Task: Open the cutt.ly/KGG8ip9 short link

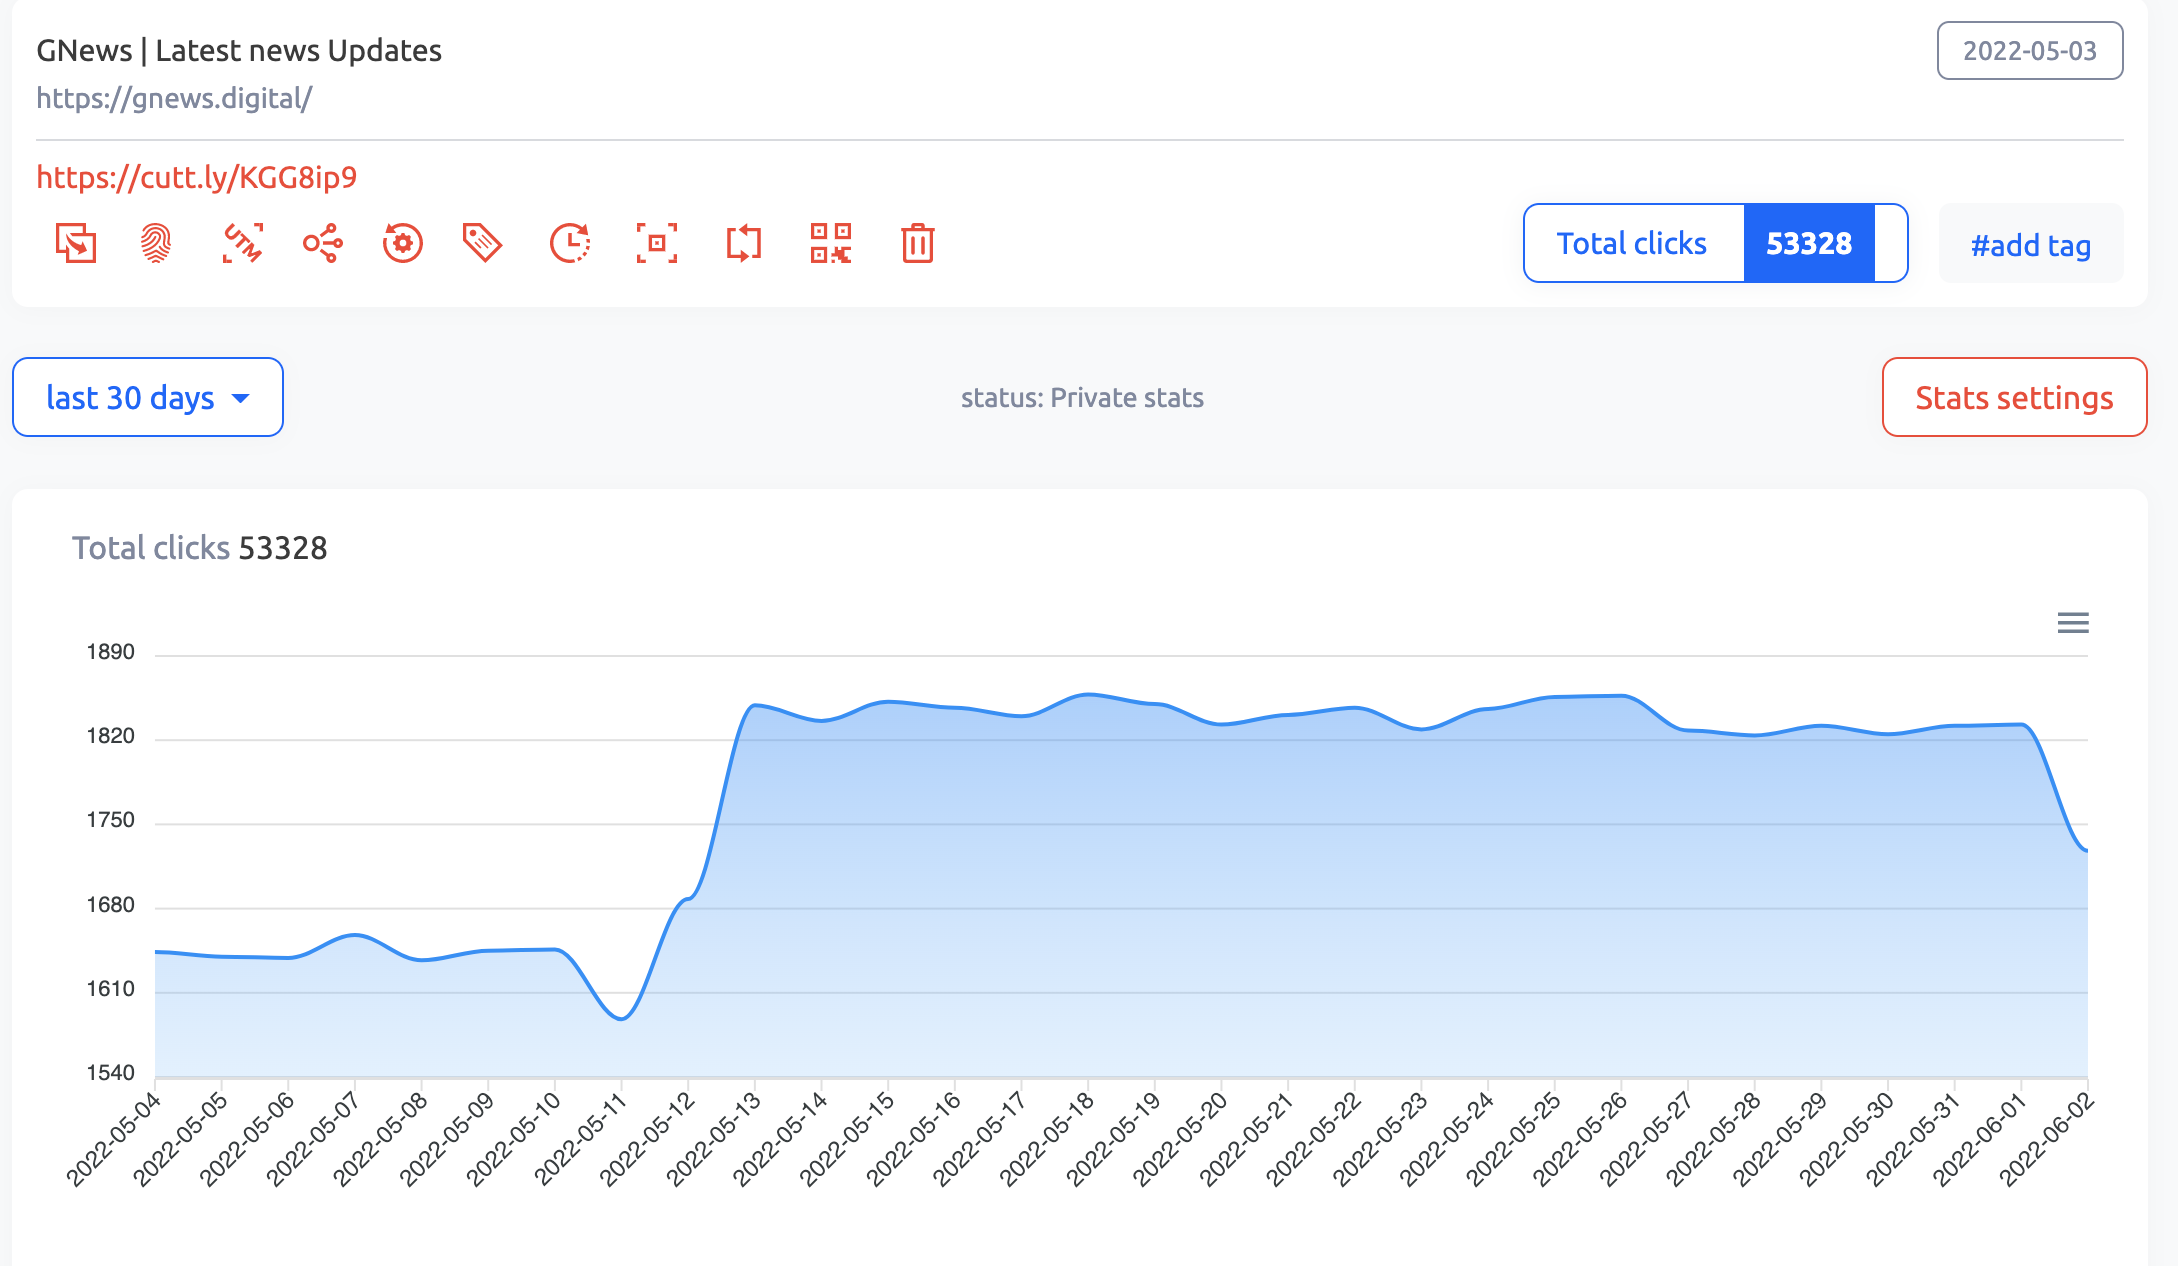Action: click(197, 177)
